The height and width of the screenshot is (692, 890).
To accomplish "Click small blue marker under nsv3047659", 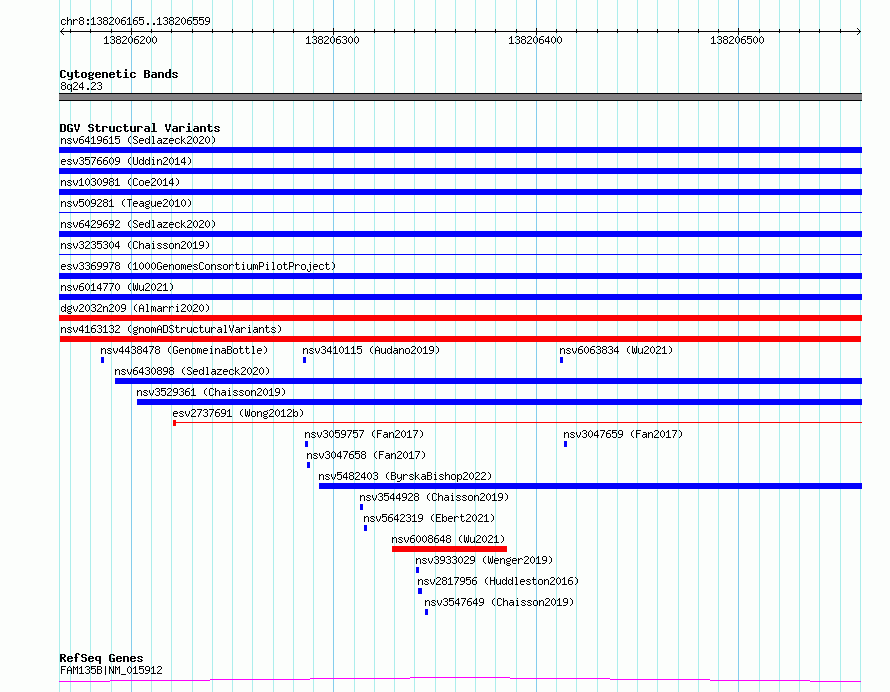I will pos(565,444).
